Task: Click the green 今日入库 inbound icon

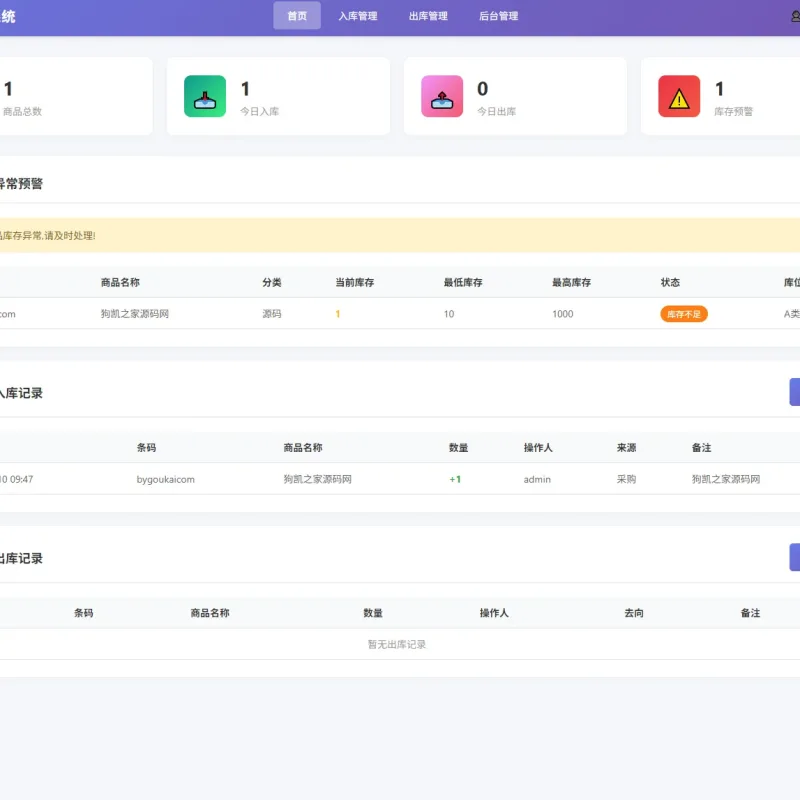Action: pos(205,96)
